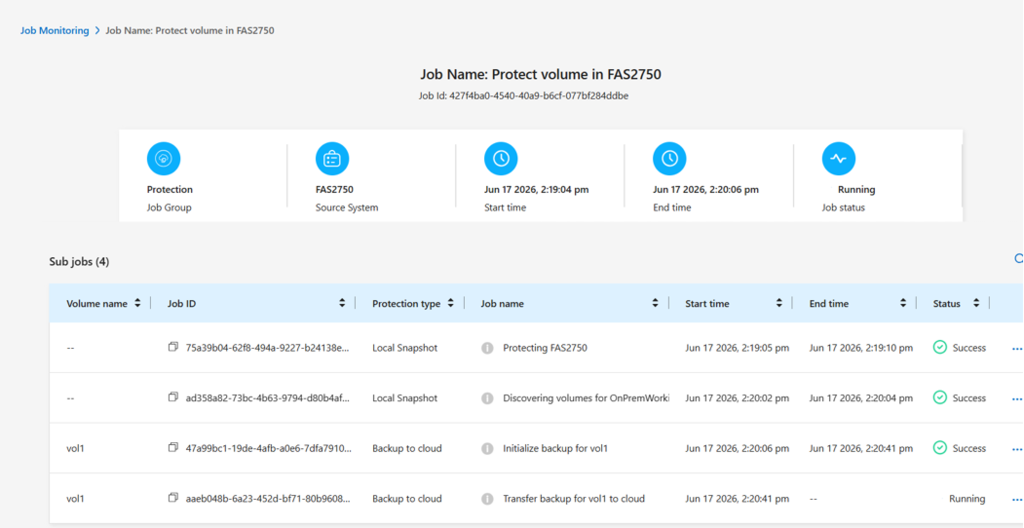Click the Running job status icon

[x=839, y=159]
